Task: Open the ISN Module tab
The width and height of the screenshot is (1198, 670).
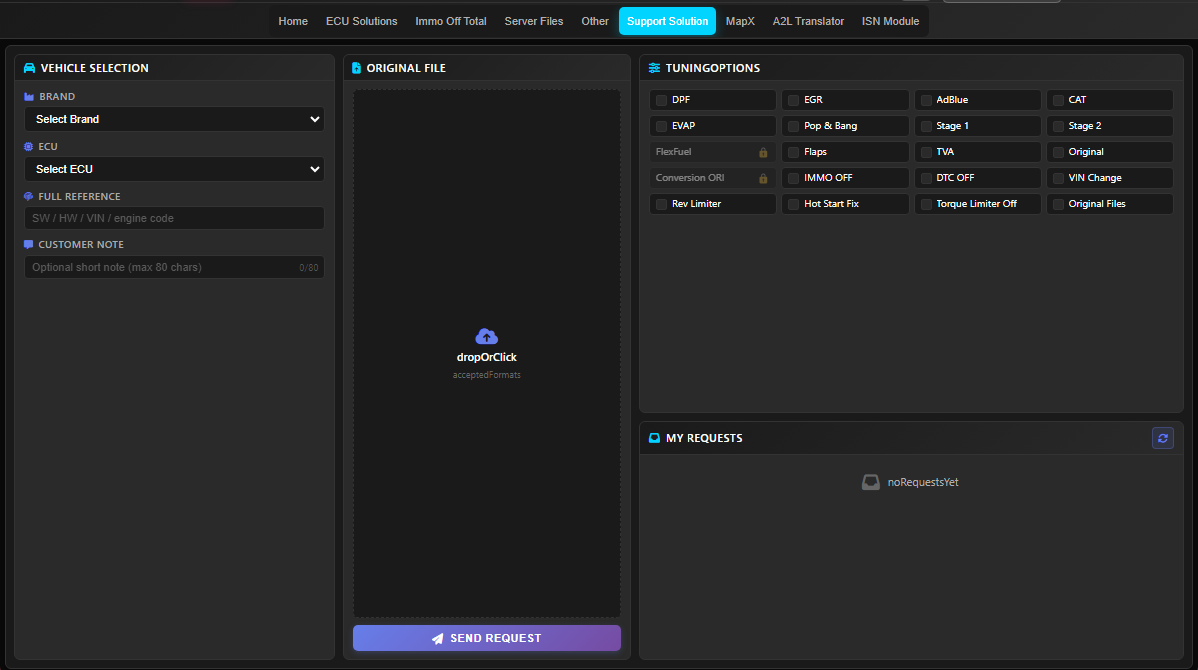Action: [890, 21]
